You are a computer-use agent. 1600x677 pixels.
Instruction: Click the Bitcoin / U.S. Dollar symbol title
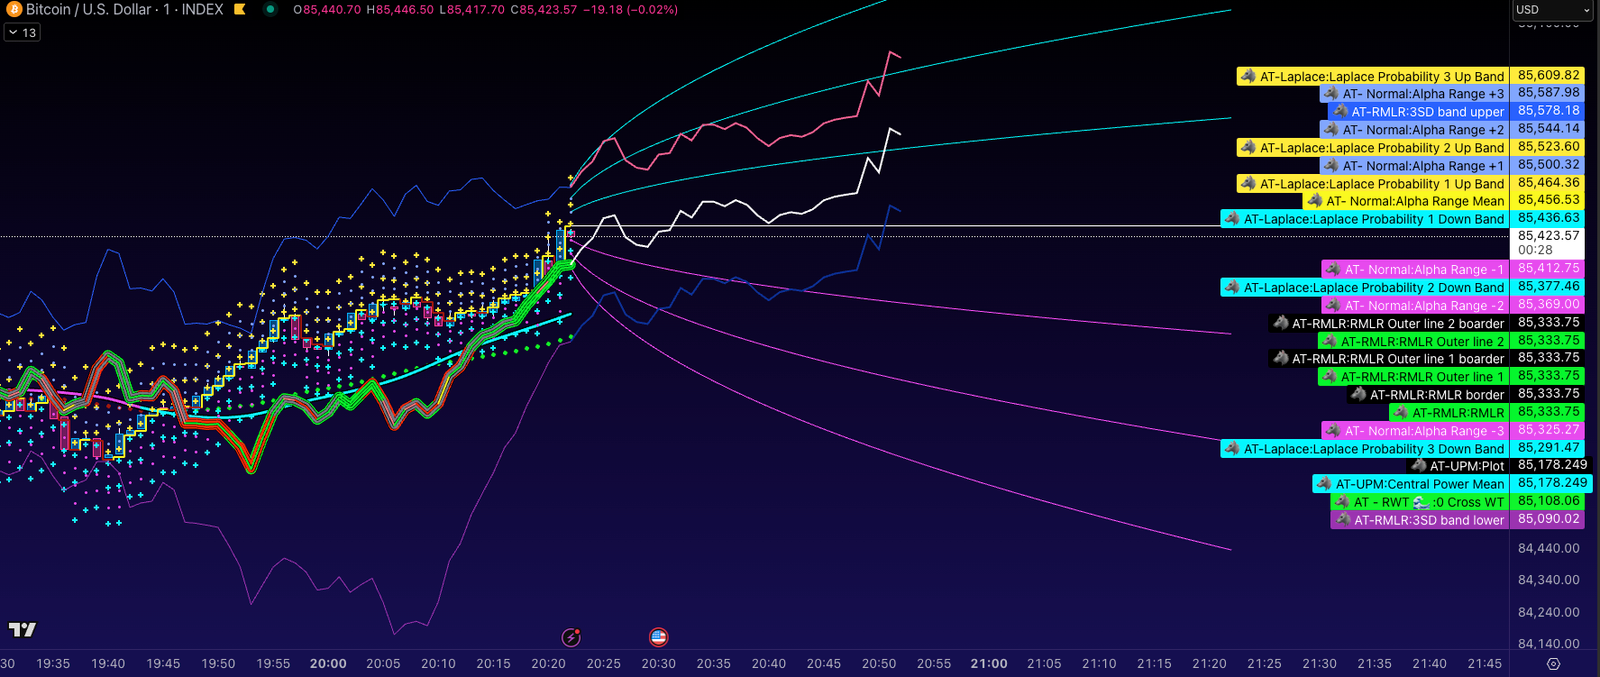tap(90, 9)
